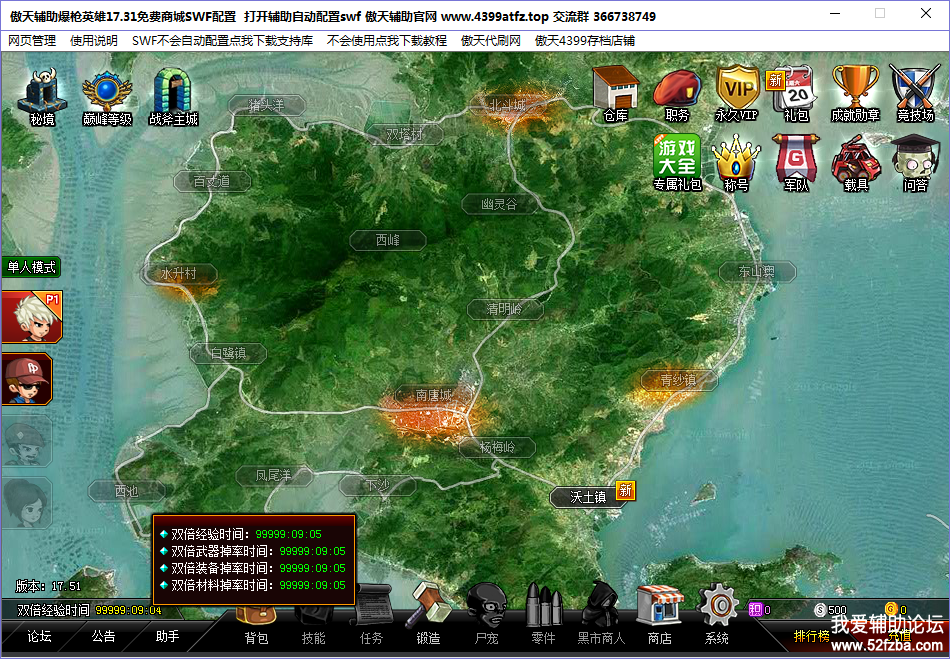Viewport: 950px width, 659px height.
Task: Travel to 南唐城 on the map
Action: [x=434, y=395]
